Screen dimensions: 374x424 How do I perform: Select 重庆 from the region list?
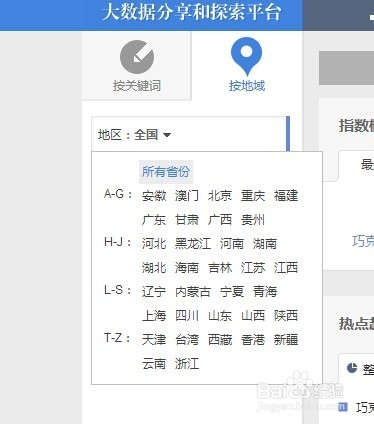click(253, 196)
